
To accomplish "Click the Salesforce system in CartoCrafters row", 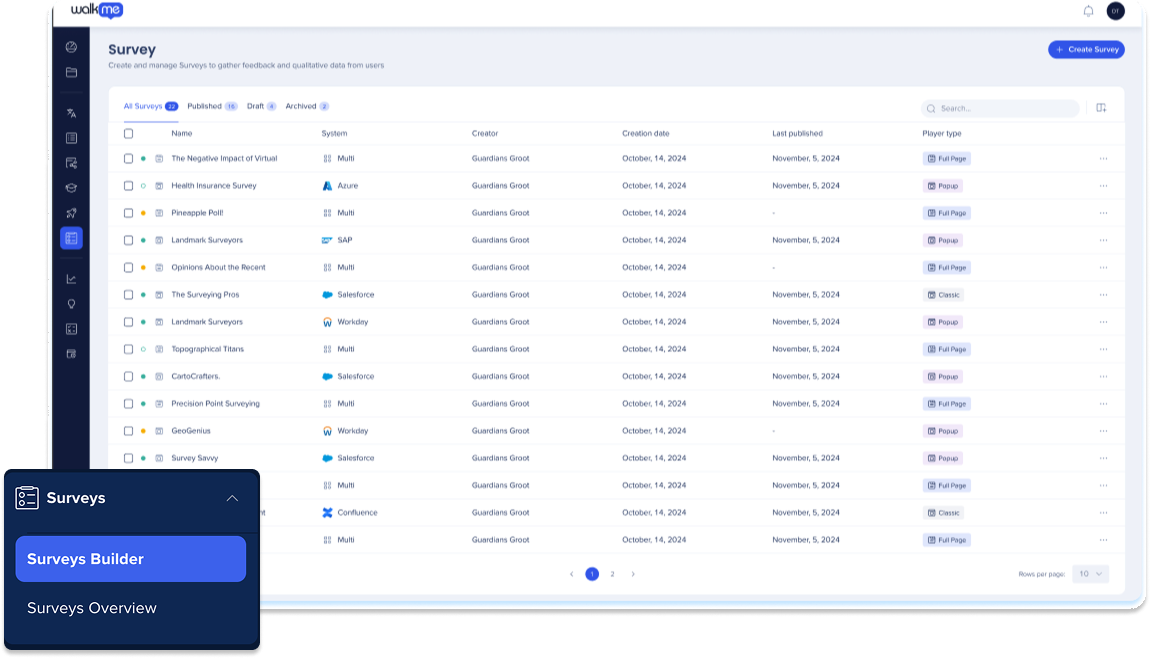I will tap(348, 376).
